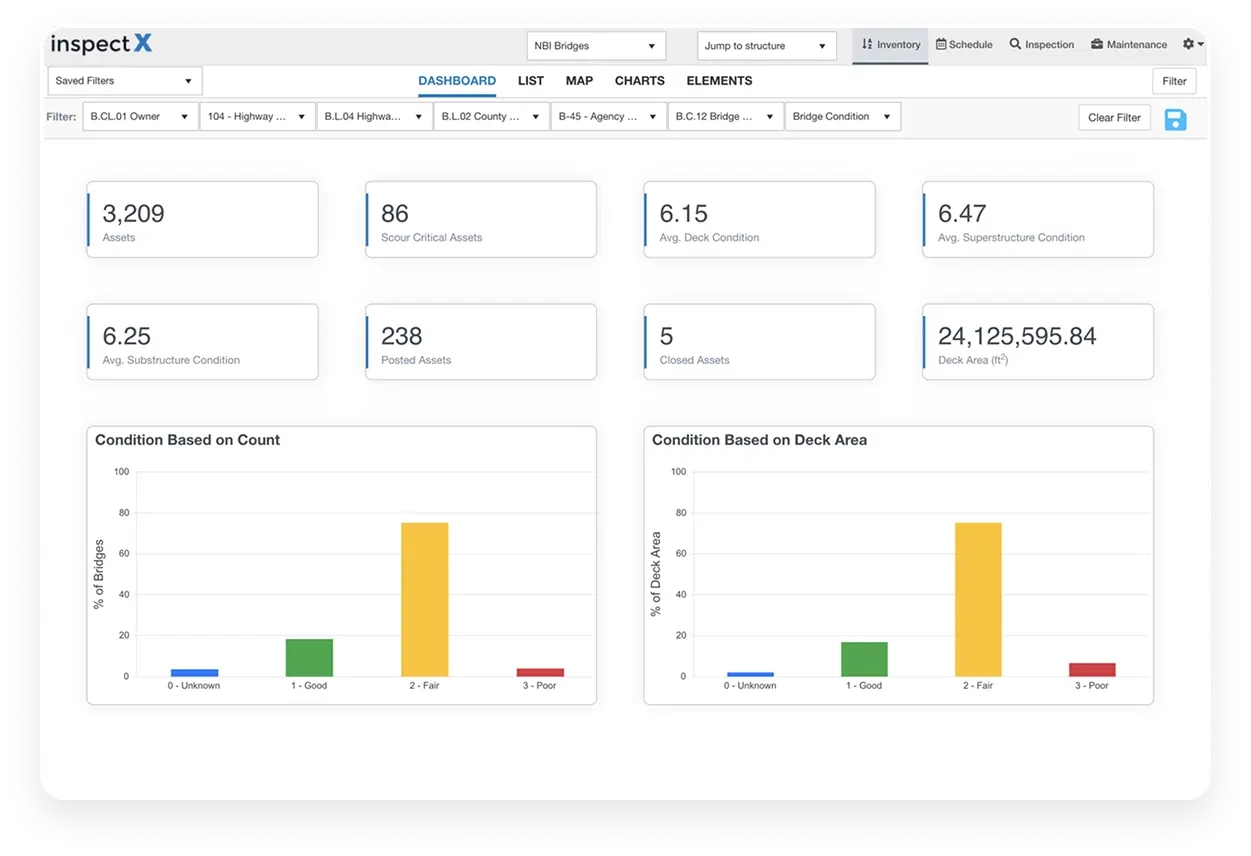Open the Inspection search section
Viewport: 1251px width, 856px height.
click(1041, 44)
